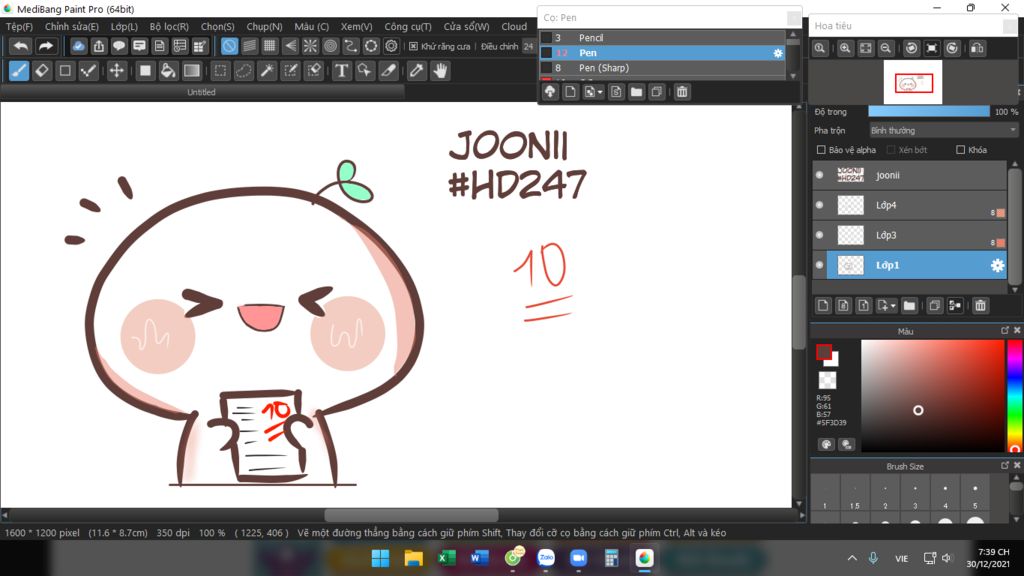This screenshot has width=1024, height=576.
Task: Select the Select Pen tool
Action: (291, 71)
